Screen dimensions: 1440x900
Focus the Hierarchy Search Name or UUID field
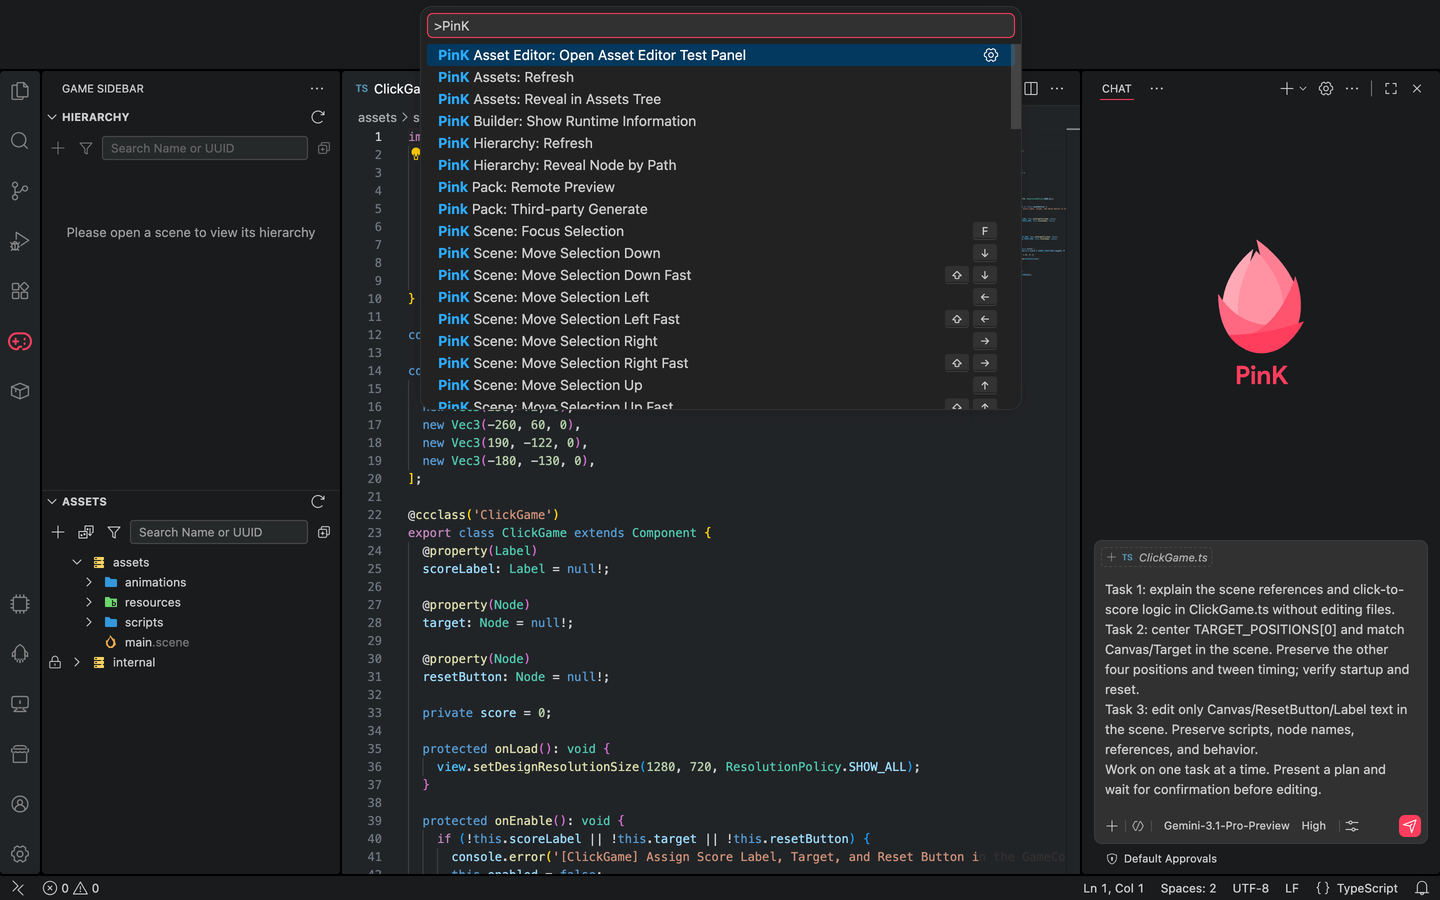204,148
